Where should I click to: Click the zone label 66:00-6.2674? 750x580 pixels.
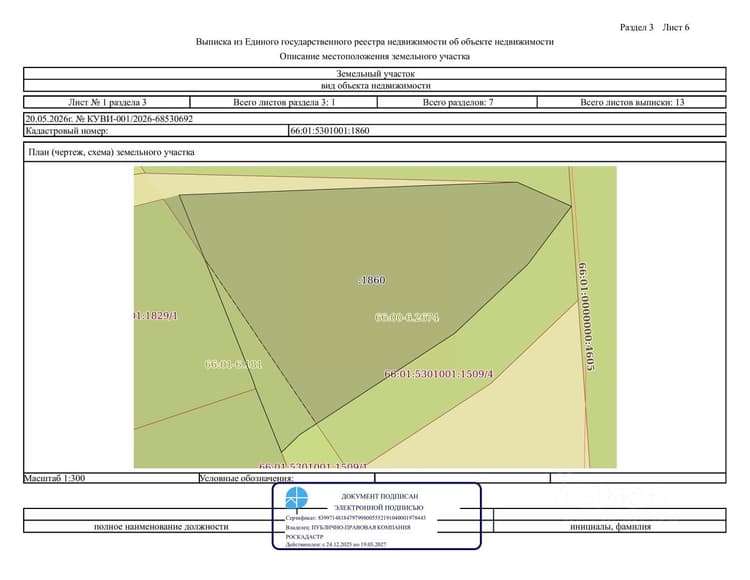407,317
